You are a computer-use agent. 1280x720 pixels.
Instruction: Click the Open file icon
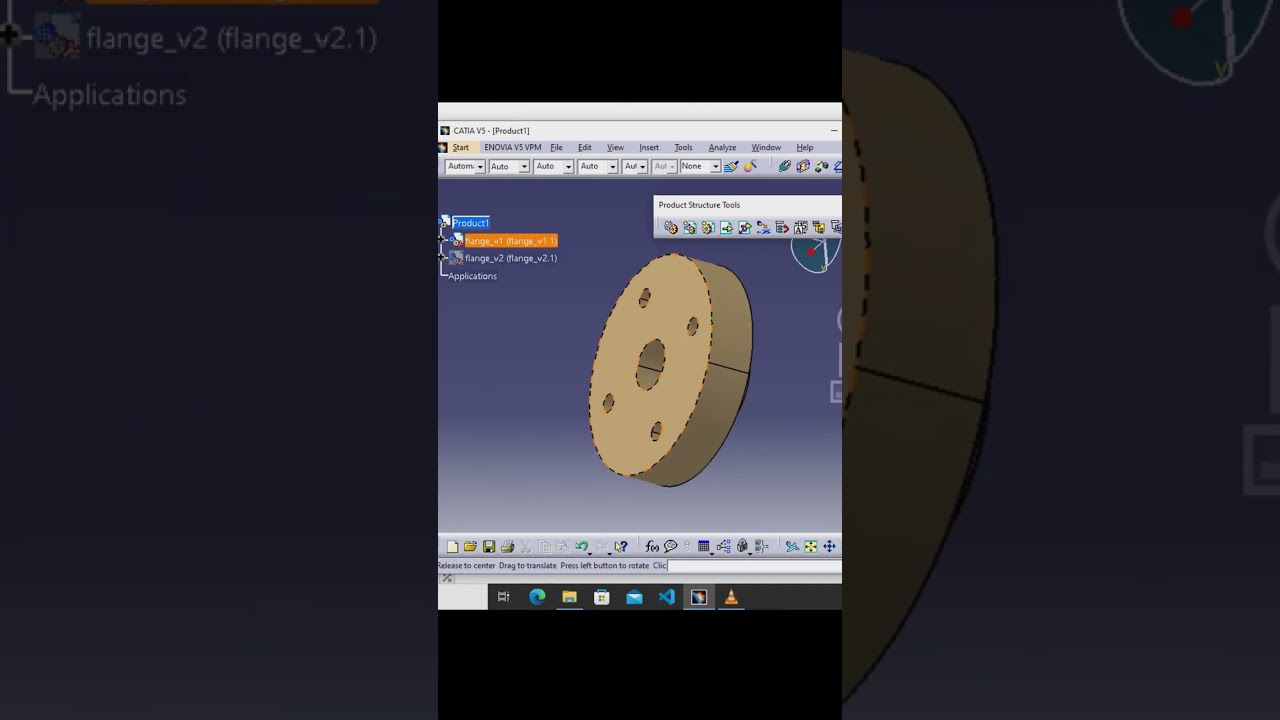(470, 547)
